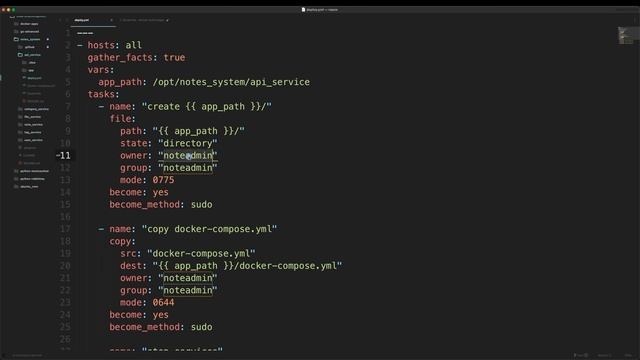Screen dimensions: 640x360
Task: Click the 'copy:' key on line 18
Action: (x=122, y=241)
